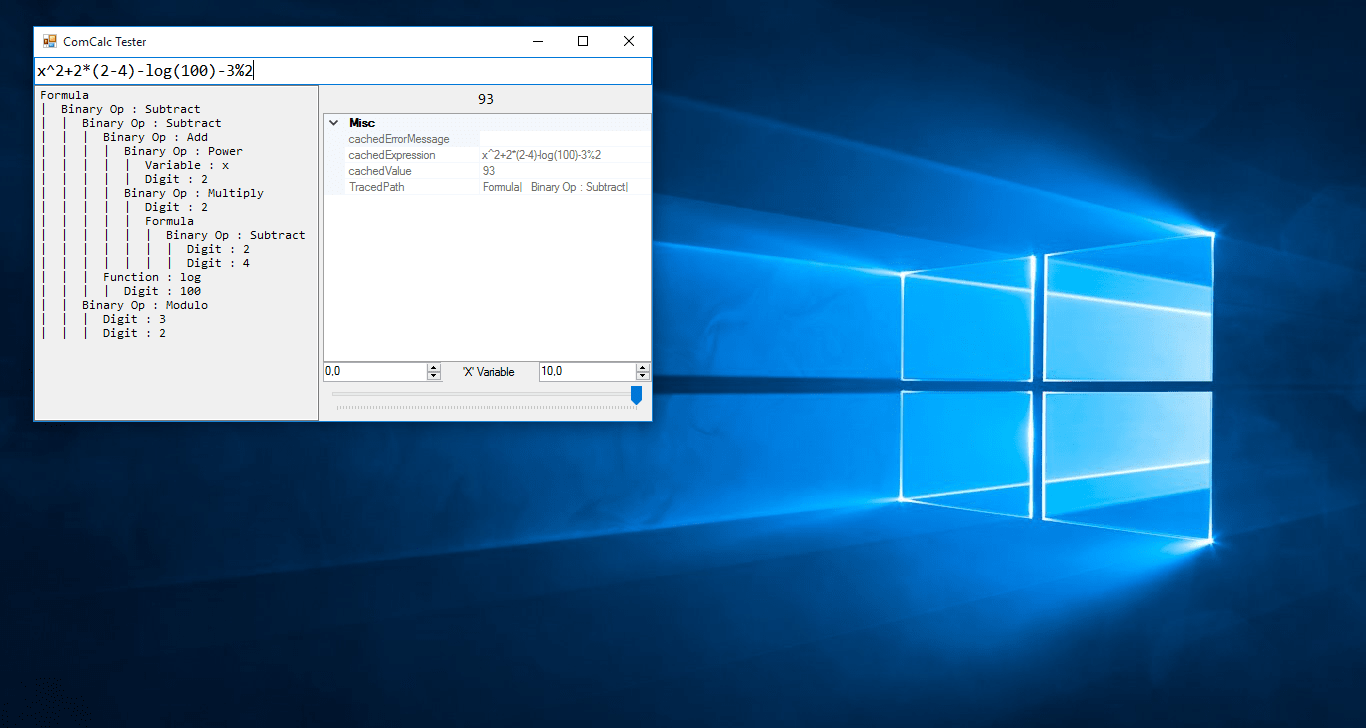Select the cachedValue property row
The height and width of the screenshot is (728, 1366).
pos(487,171)
